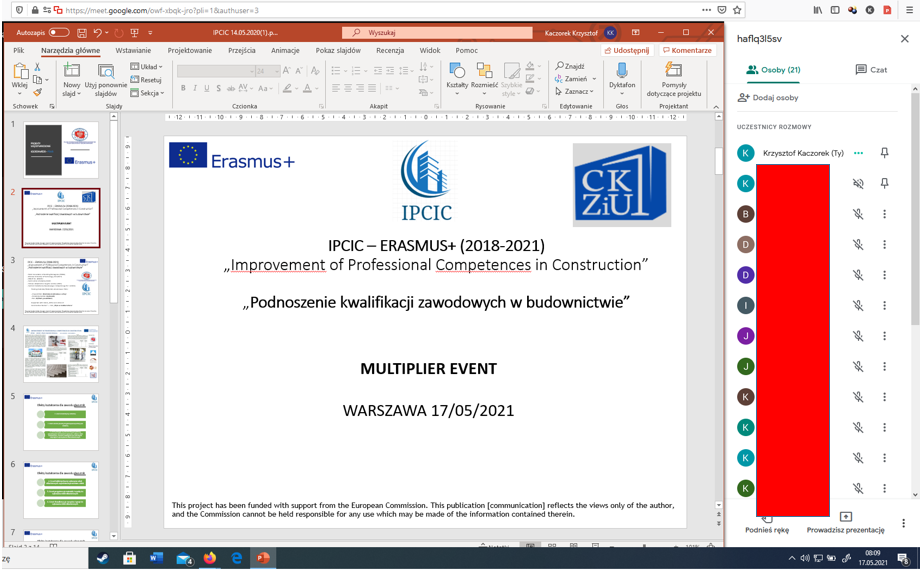
Task: Select slide 5 thumbnail
Action: (61, 422)
